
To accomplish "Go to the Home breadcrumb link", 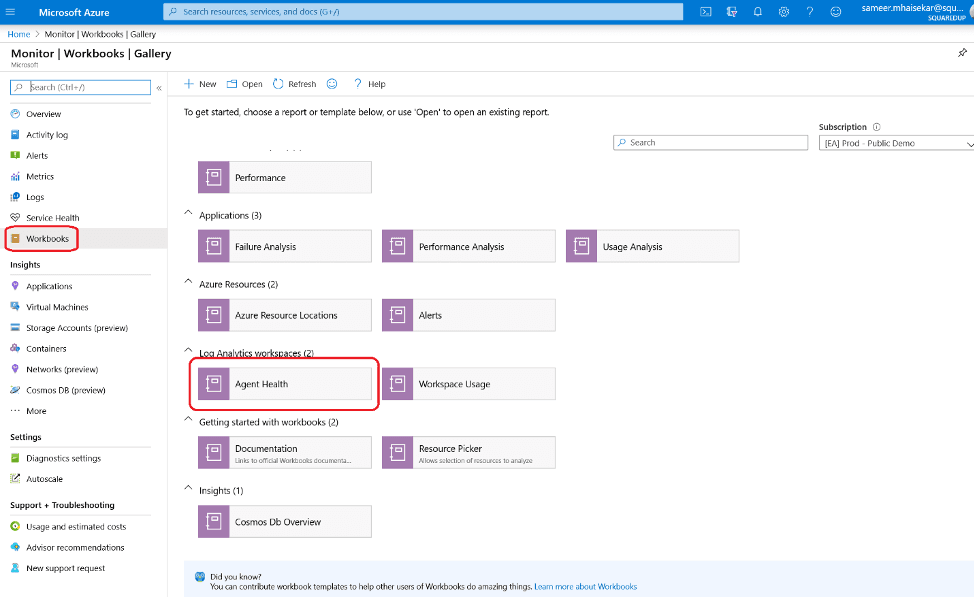I will (x=19, y=34).
